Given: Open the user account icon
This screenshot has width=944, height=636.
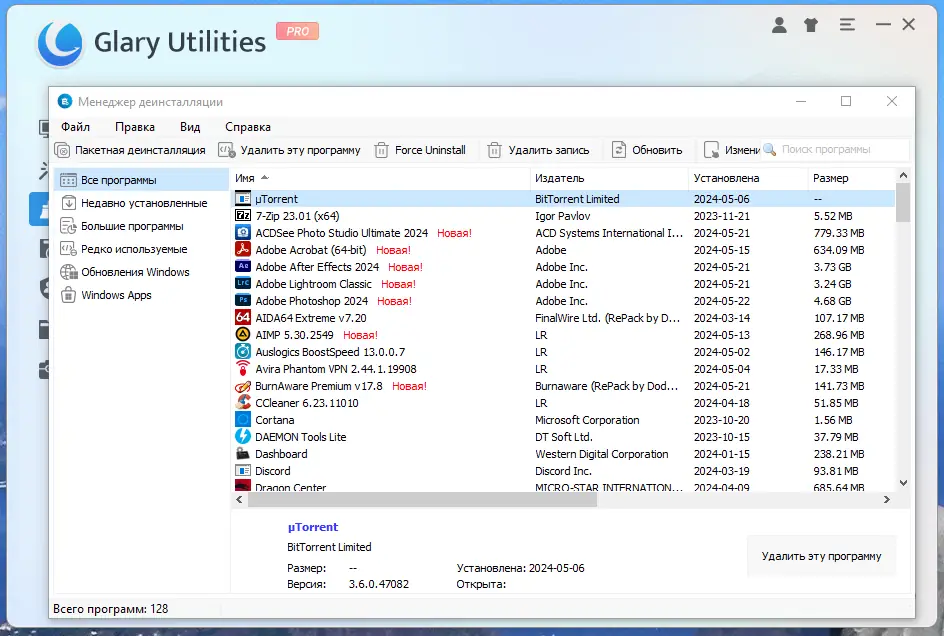Looking at the screenshot, I should point(779,25).
